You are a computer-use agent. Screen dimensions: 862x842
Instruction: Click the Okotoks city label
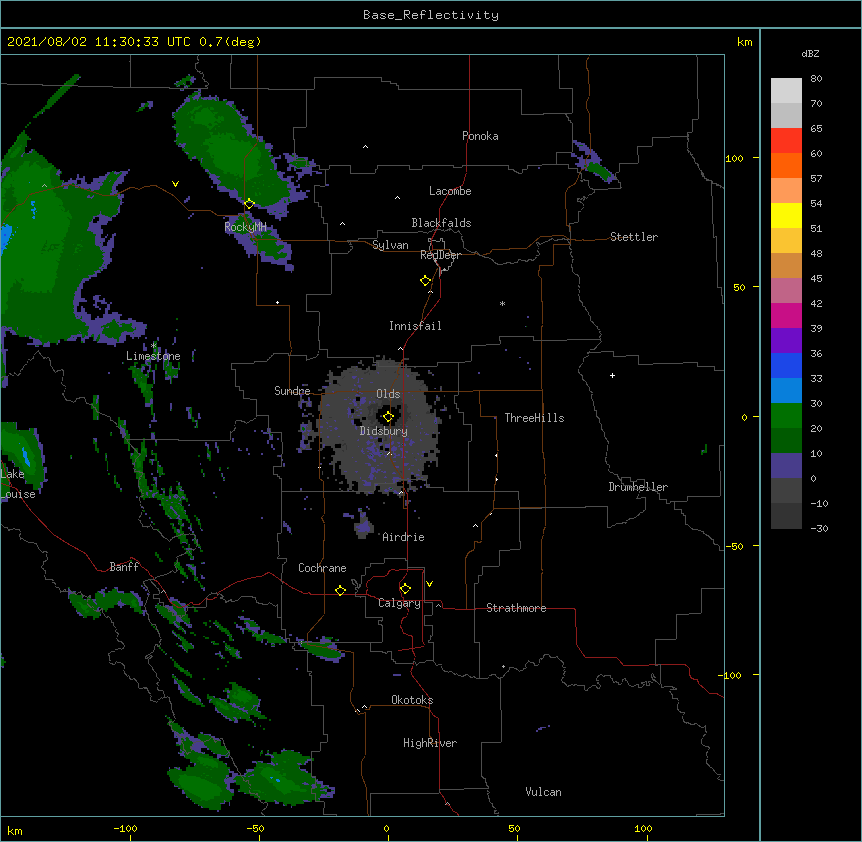click(x=412, y=700)
